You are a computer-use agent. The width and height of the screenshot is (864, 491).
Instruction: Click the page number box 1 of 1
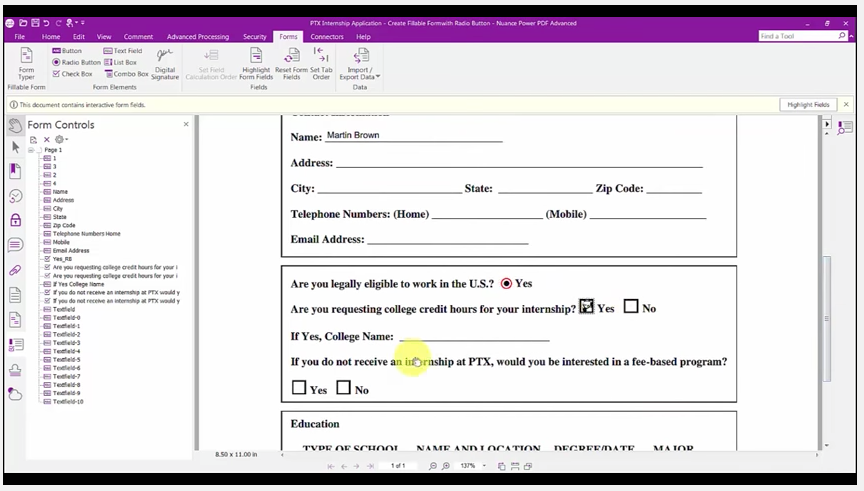(398, 466)
